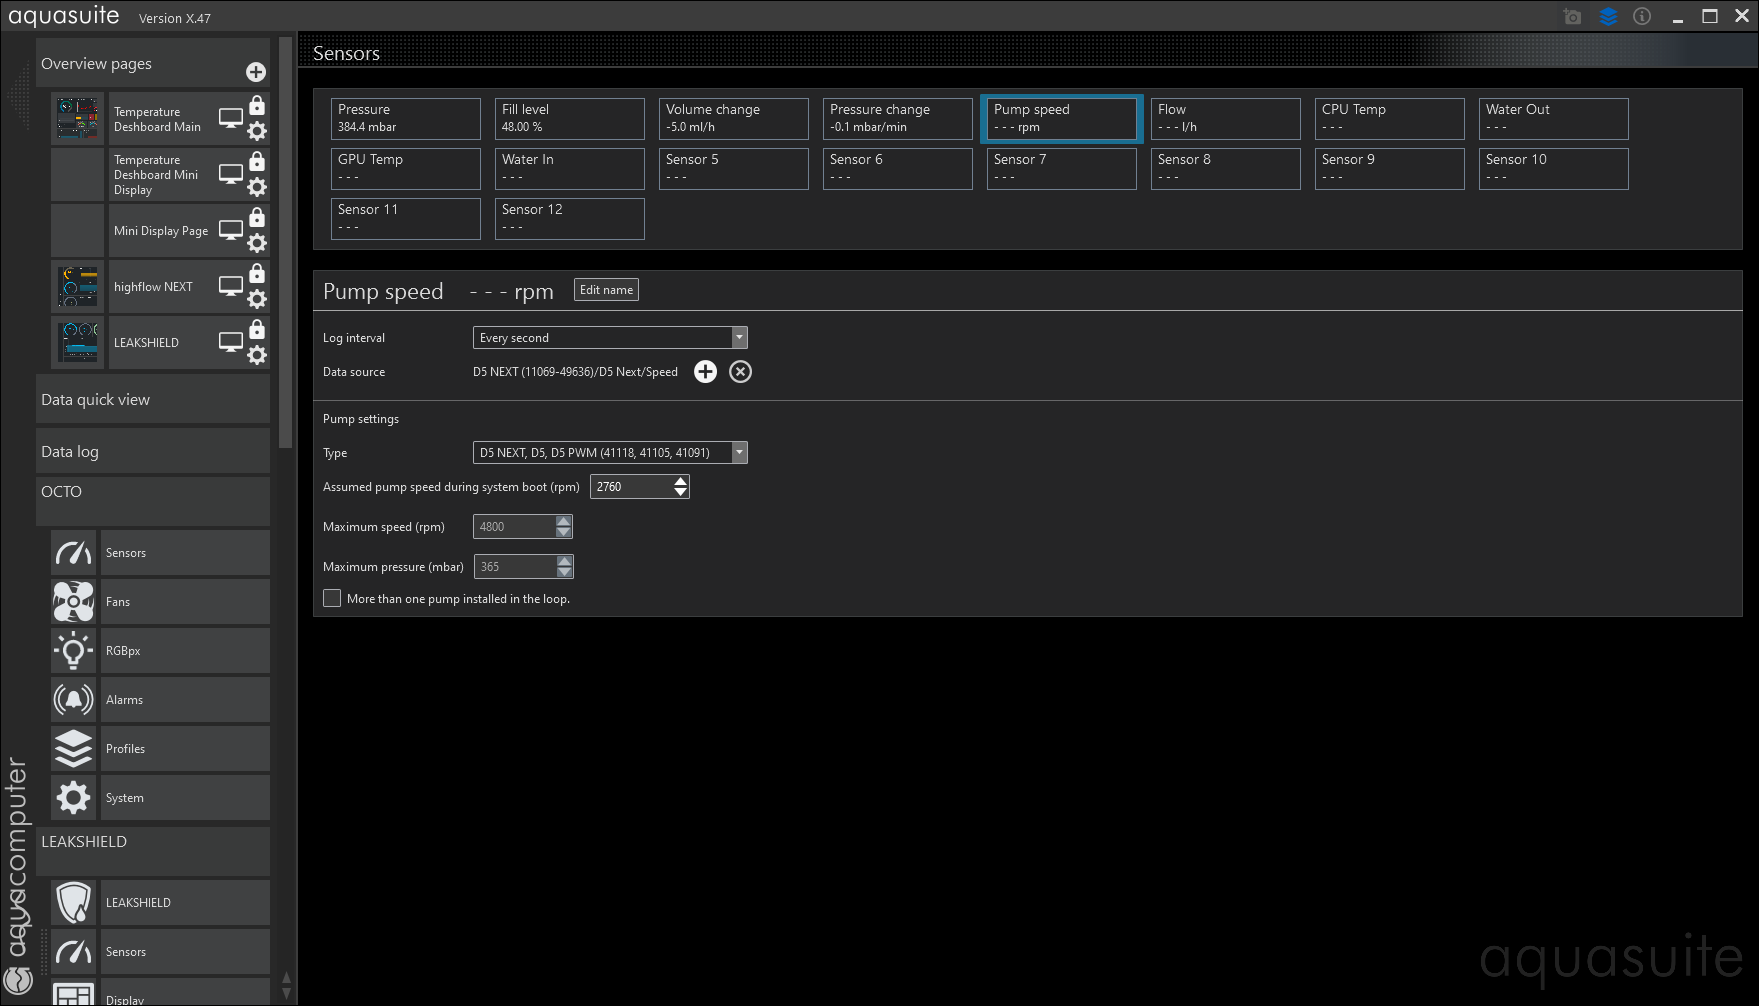This screenshot has height=1006, width=1759.
Task: Click the add data source plus icon
Action: point(705,372)
